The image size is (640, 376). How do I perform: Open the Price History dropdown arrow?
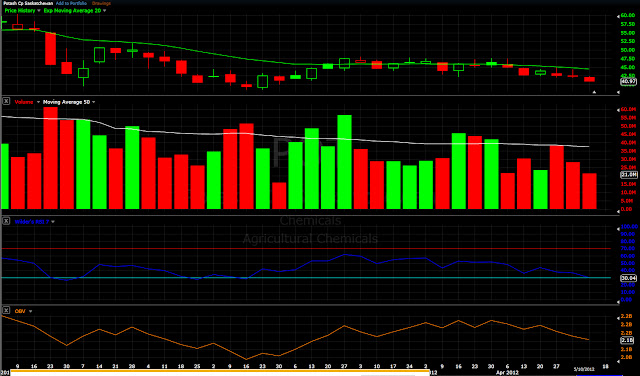click(x=39, y=11)
